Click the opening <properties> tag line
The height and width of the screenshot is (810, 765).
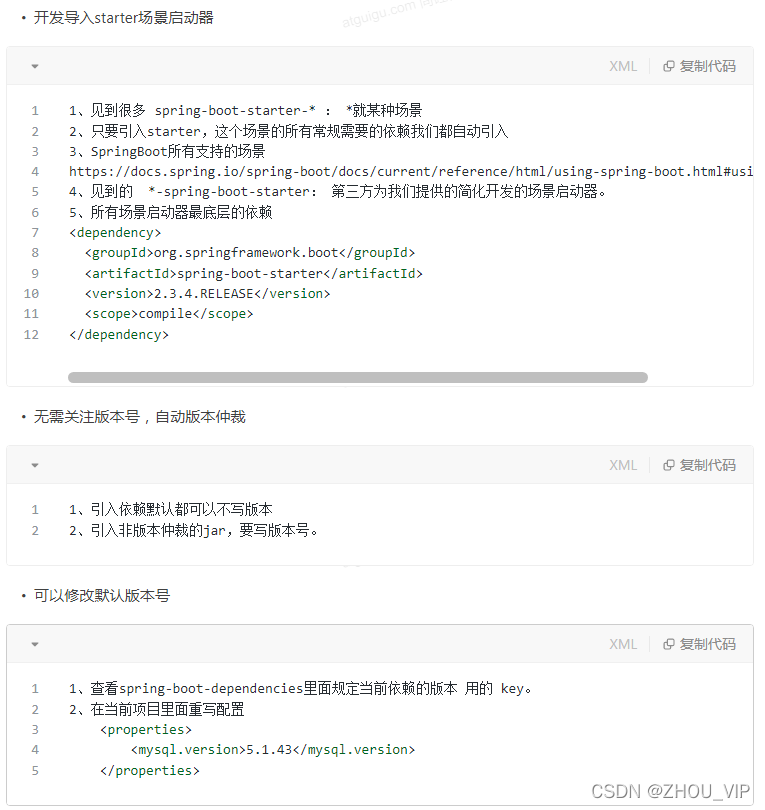point(146,730)
